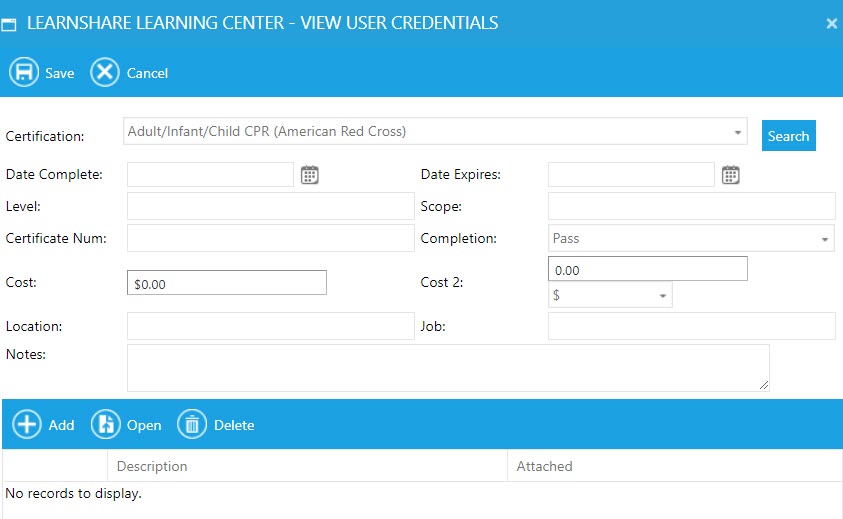Click the window icon in title bar

pyautogui.click(x=9, y=24)
